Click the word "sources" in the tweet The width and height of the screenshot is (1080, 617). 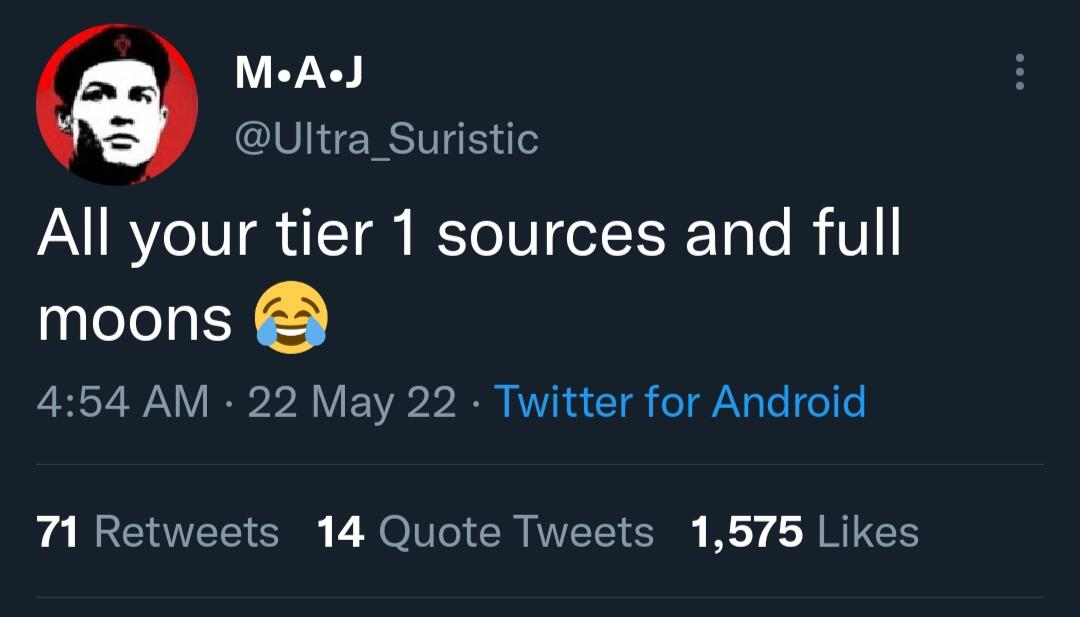pos(552,235)
